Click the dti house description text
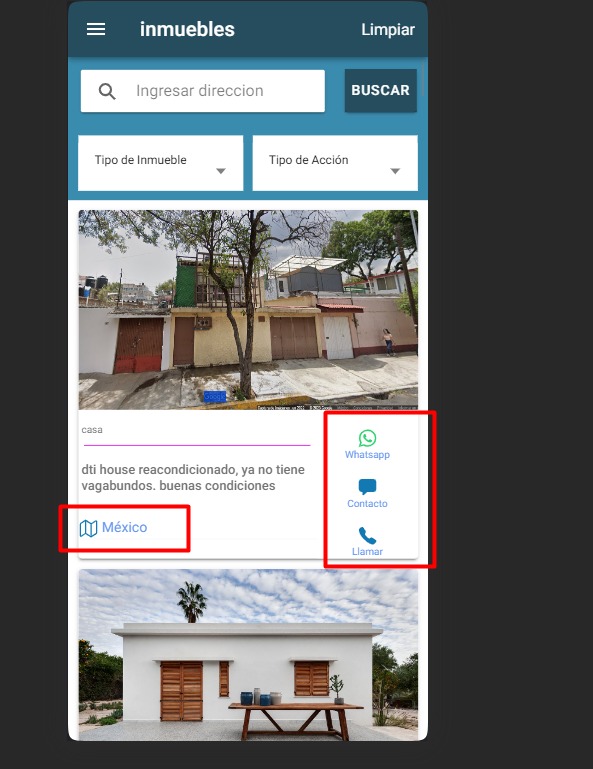 (193, 478)
